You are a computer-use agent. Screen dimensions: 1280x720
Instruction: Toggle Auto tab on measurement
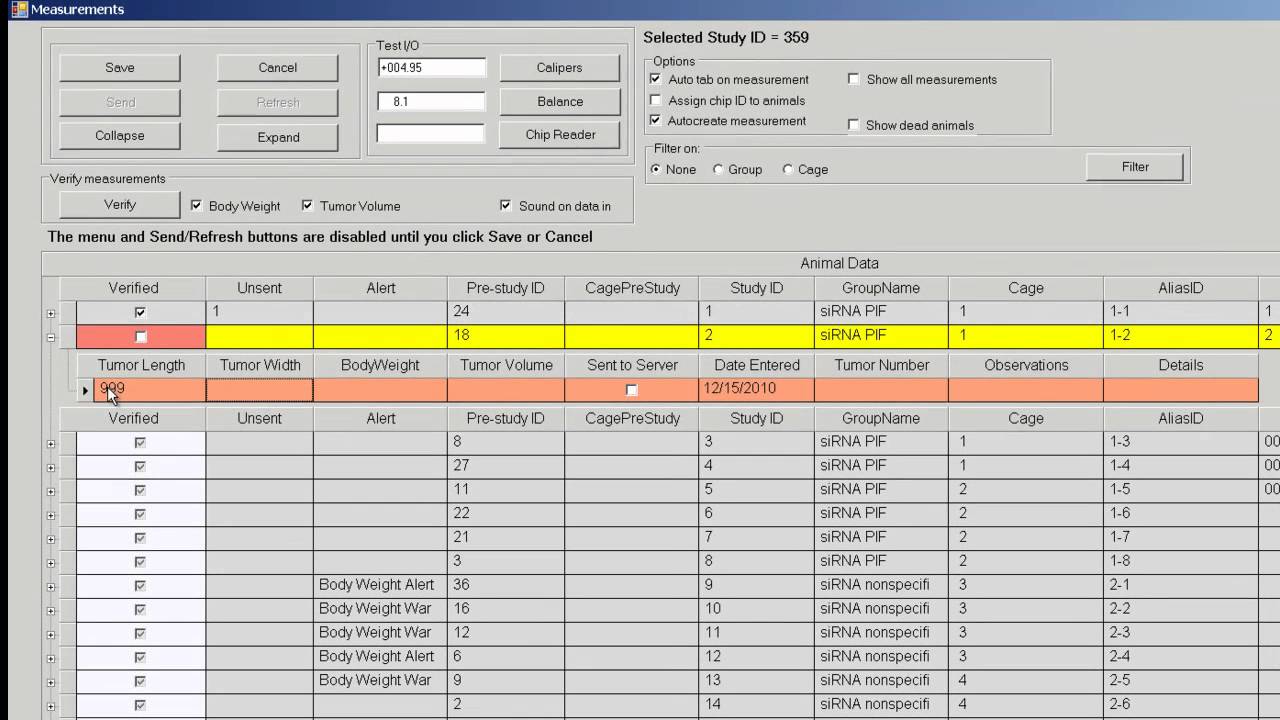pyautogui.click(x=656, y=79)
